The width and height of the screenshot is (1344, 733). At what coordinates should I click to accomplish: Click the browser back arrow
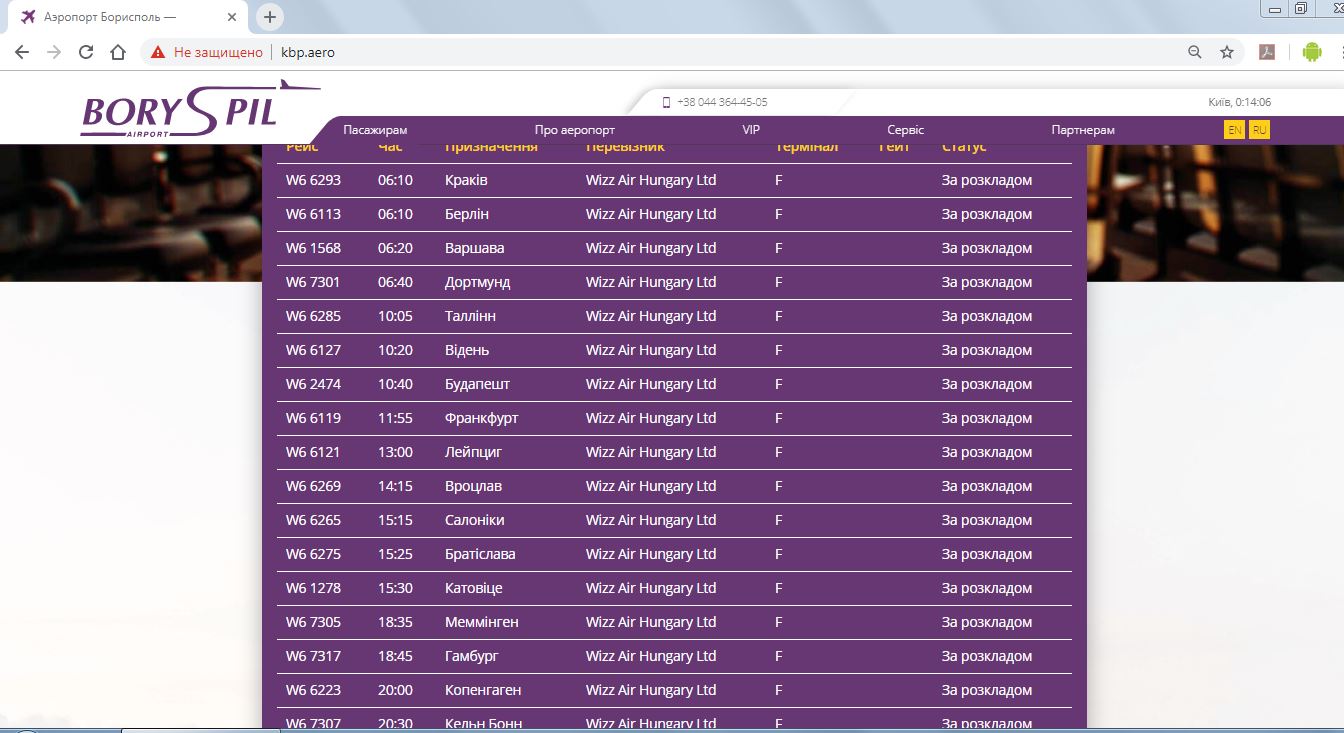[x=22, y=53]
